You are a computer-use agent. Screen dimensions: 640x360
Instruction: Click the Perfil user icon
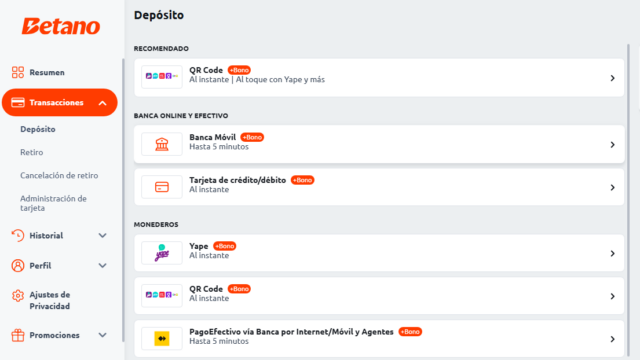[18, 266]
